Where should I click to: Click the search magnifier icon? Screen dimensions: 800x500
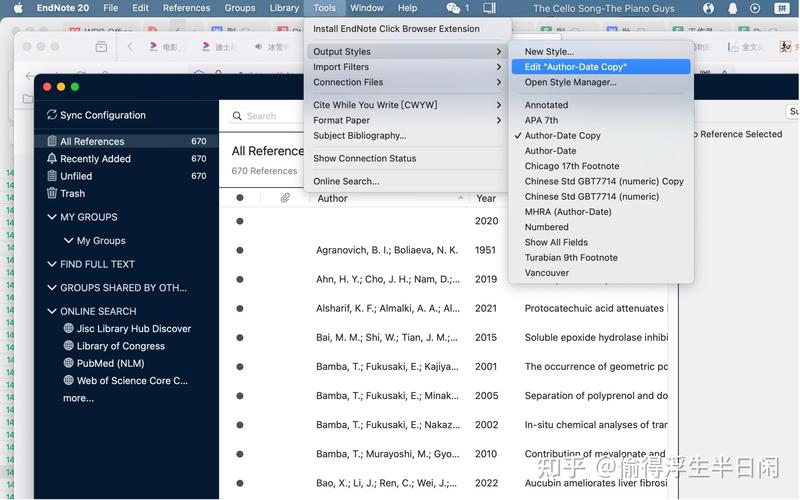pos(237,116)
